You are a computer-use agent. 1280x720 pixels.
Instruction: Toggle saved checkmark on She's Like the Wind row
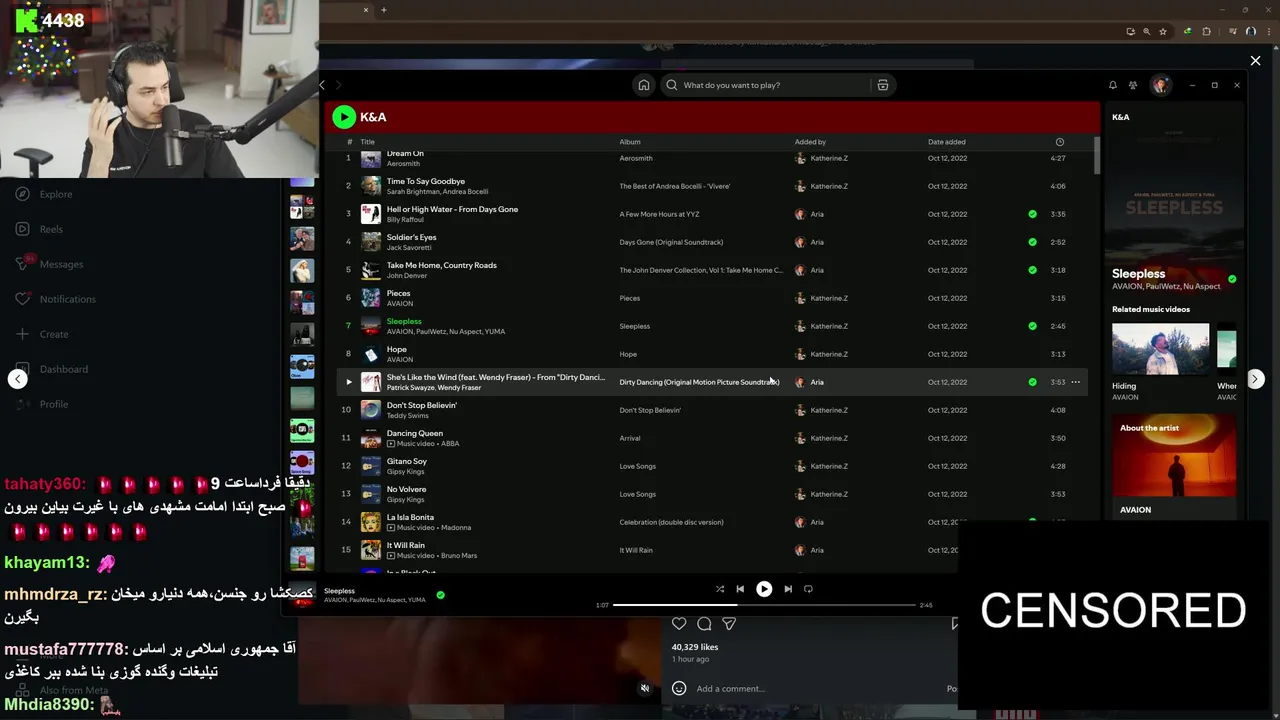(1033, 382)
